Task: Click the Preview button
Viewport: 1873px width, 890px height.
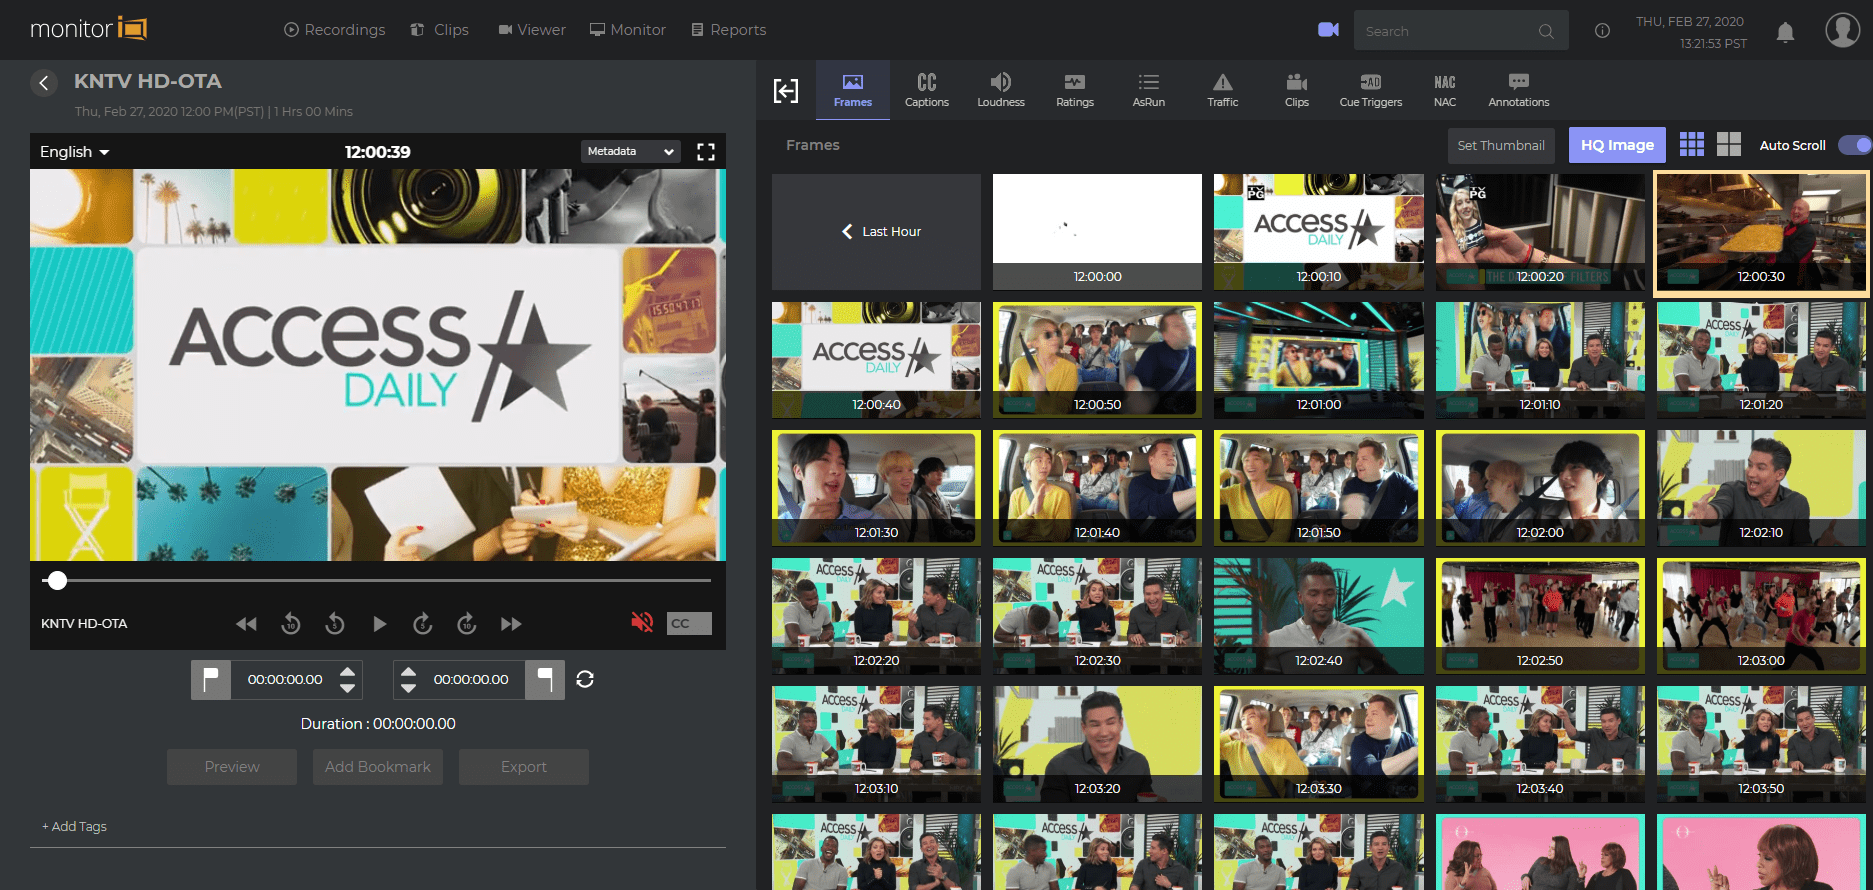Action: 232,767
